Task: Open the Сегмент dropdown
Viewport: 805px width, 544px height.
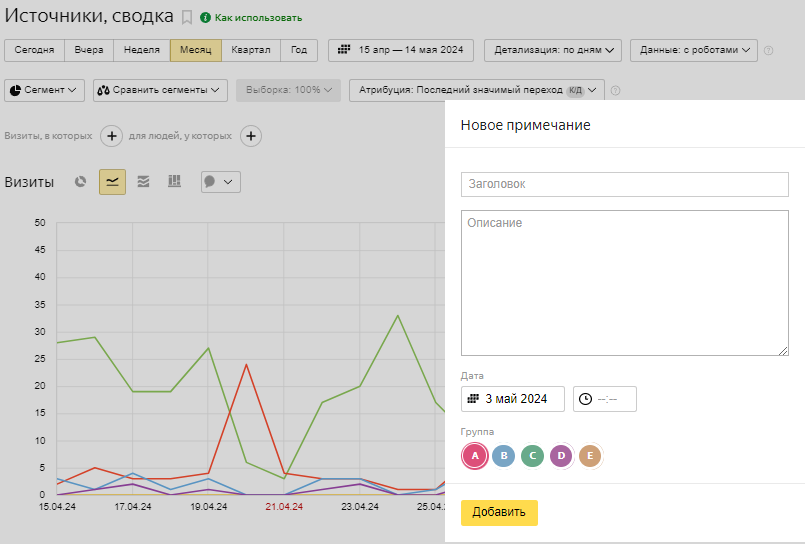Action: 45,90
